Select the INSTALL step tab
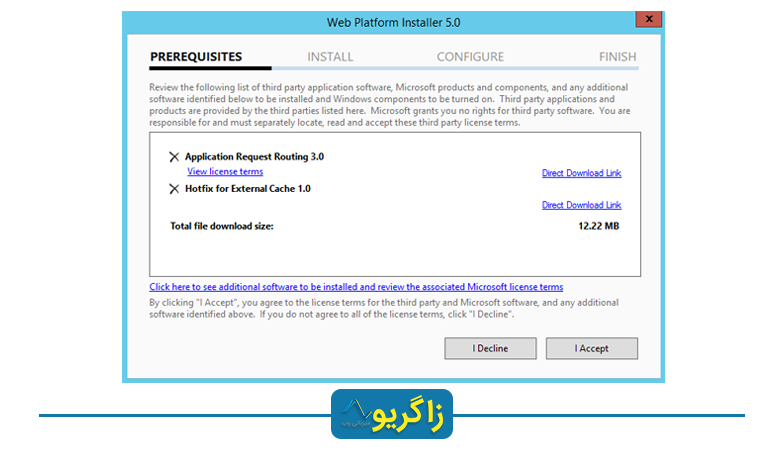Image resolution: width=784 pixels, height=450 pixels. point(330,57)
